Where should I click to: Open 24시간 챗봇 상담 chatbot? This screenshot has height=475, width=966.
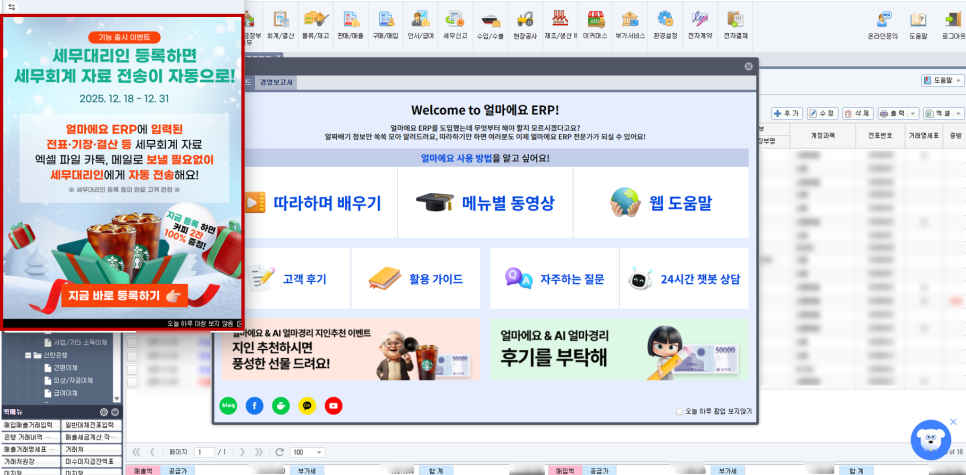click(x=684, y=278)
